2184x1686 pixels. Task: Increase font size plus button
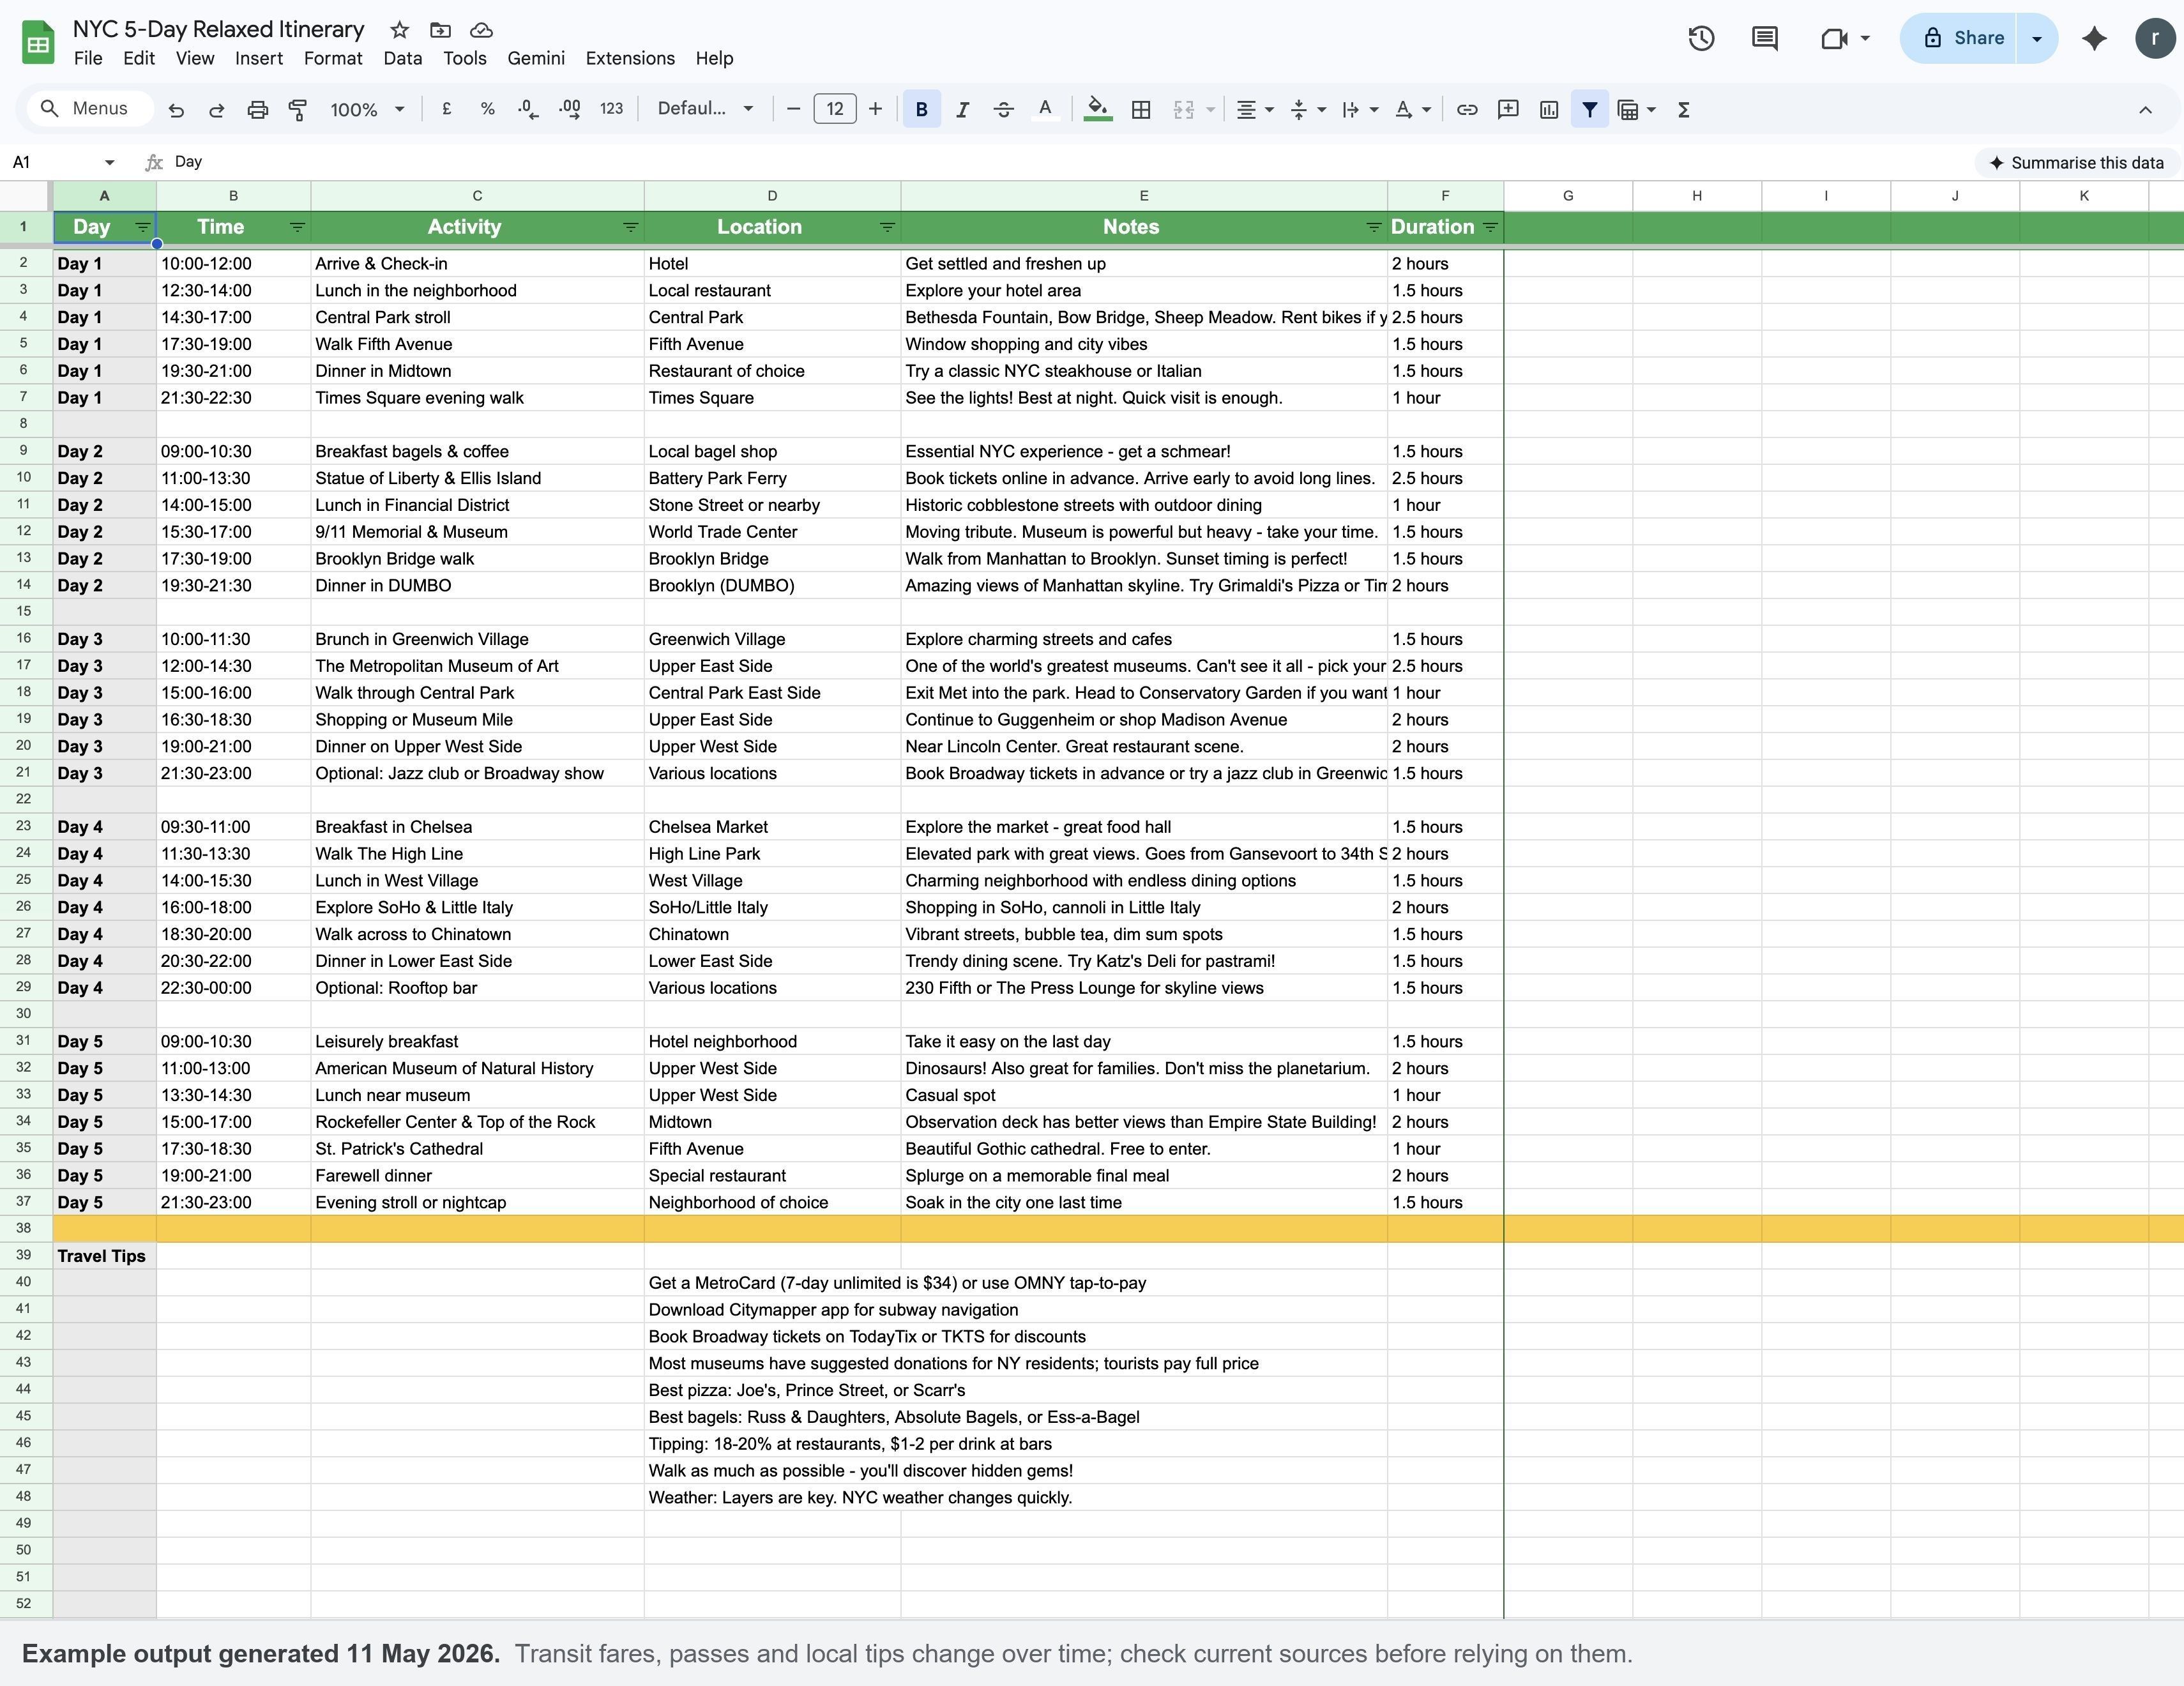(876, 109)
